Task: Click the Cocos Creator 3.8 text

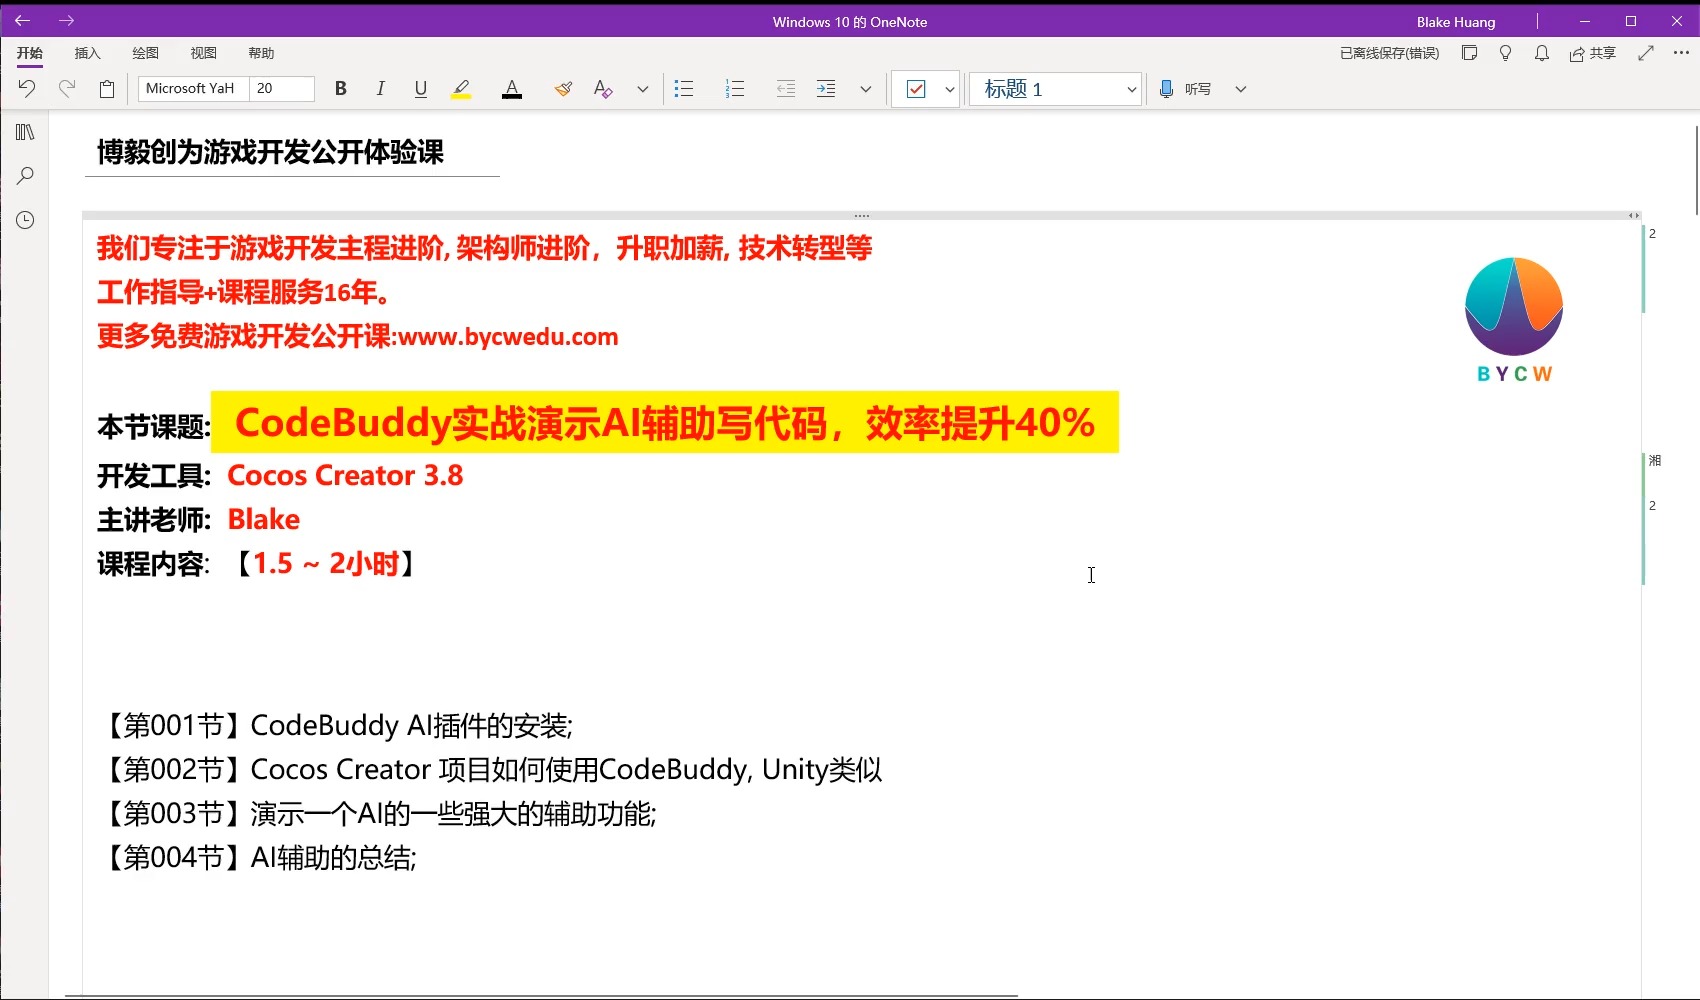Action: click(345, 475)
